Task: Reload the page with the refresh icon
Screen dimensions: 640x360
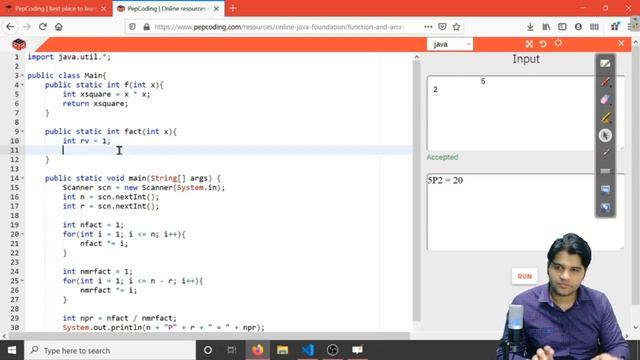Action: (x=42, y=27)
